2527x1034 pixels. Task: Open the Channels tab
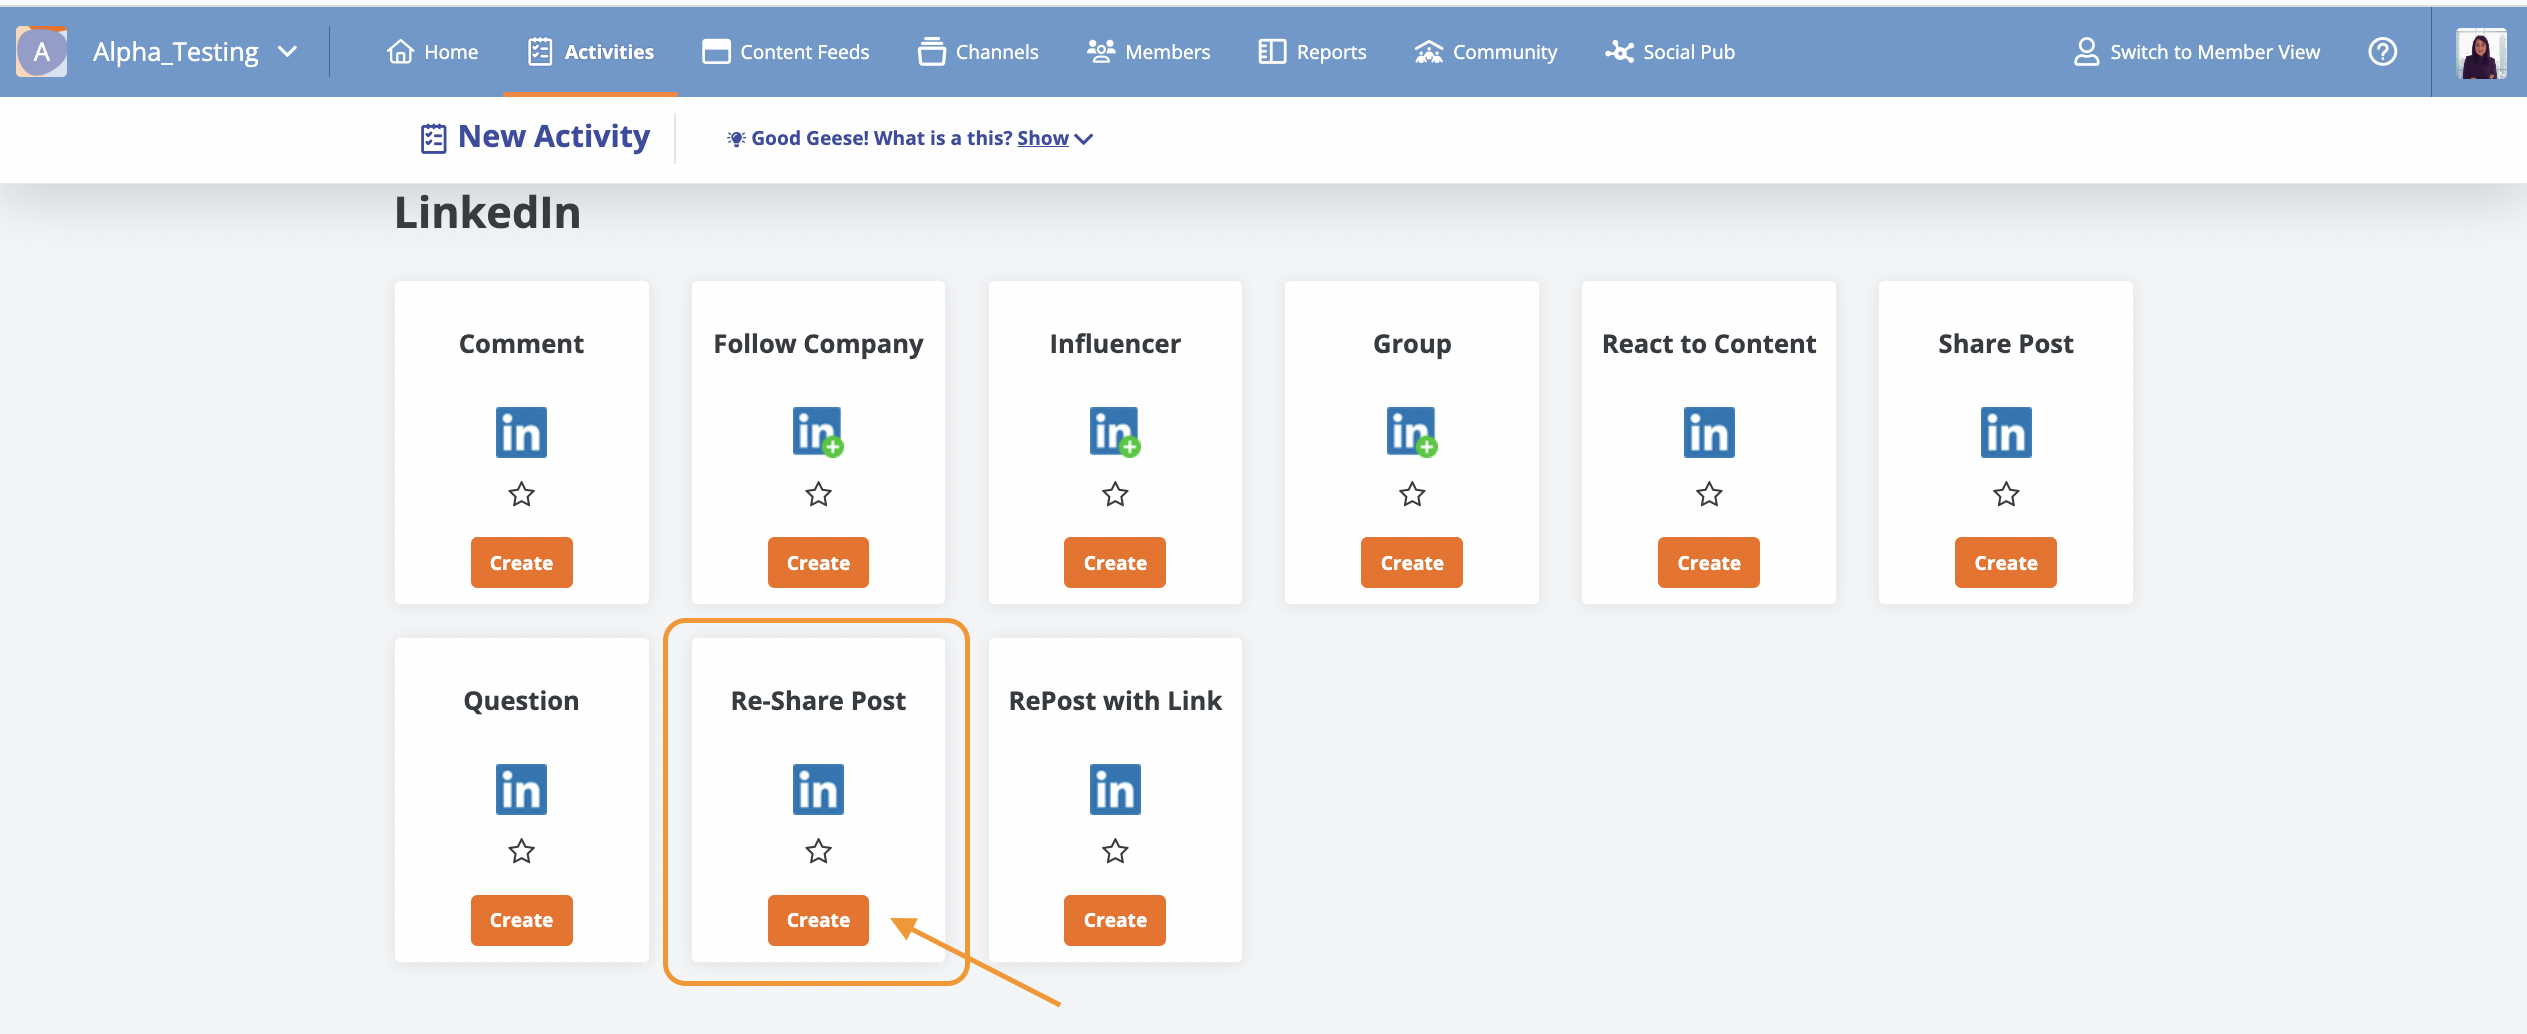pos(978,52)
